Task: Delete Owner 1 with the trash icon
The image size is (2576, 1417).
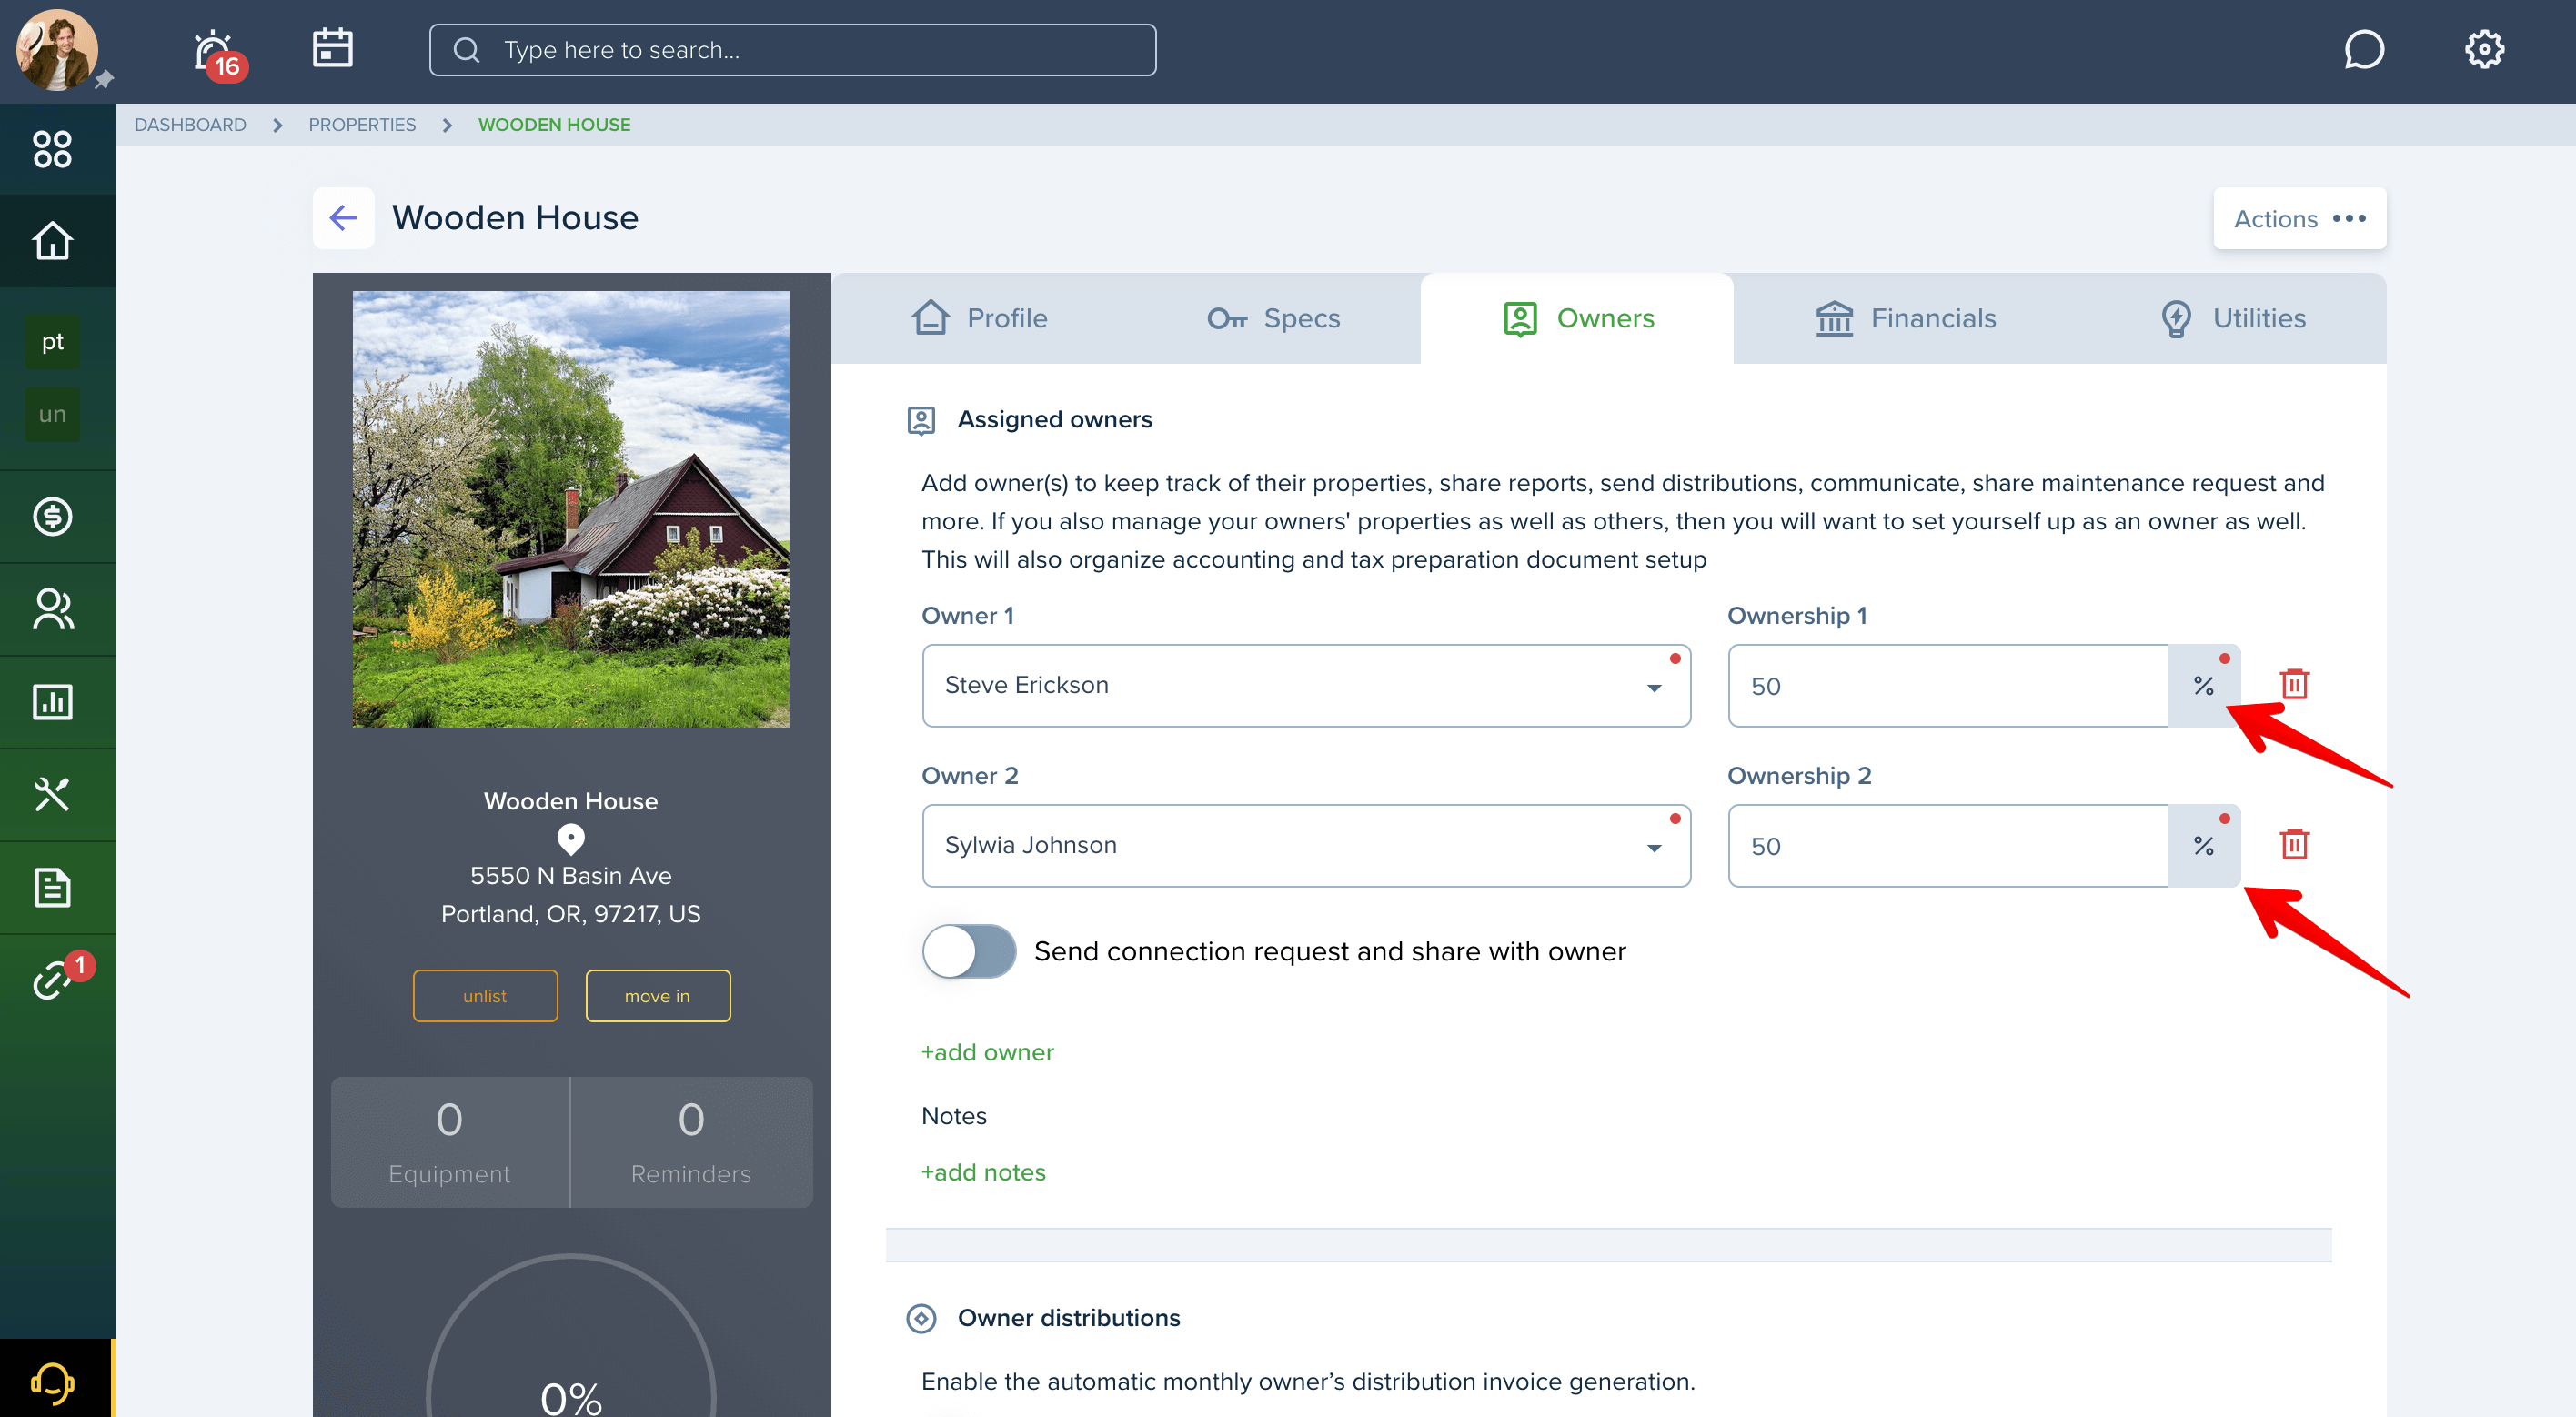Action: tap(2294, 684)
